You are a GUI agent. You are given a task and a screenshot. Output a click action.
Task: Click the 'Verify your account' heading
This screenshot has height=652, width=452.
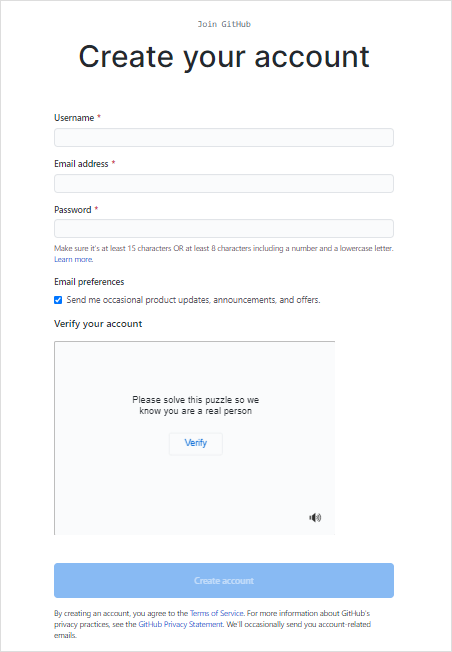(98, 324)
